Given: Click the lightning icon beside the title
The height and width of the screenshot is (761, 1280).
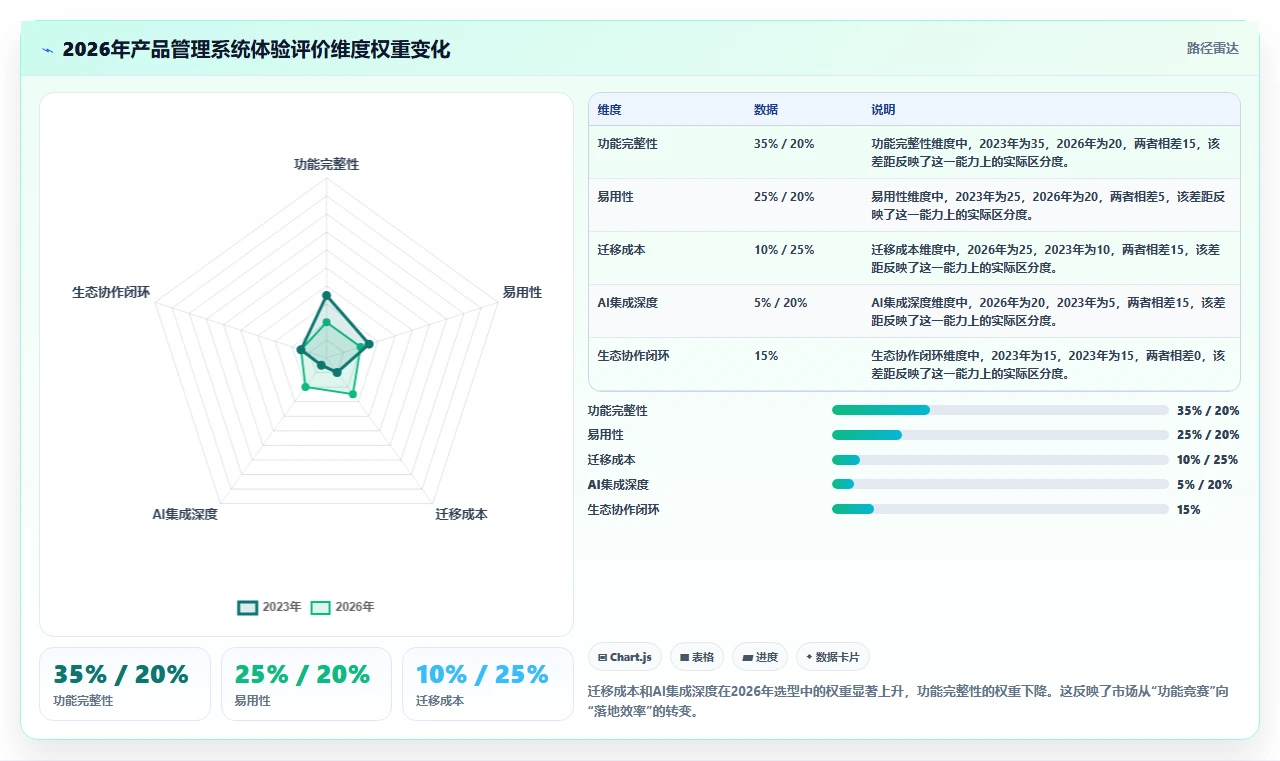Looking at the screenshot, I should tap(48, 50).
